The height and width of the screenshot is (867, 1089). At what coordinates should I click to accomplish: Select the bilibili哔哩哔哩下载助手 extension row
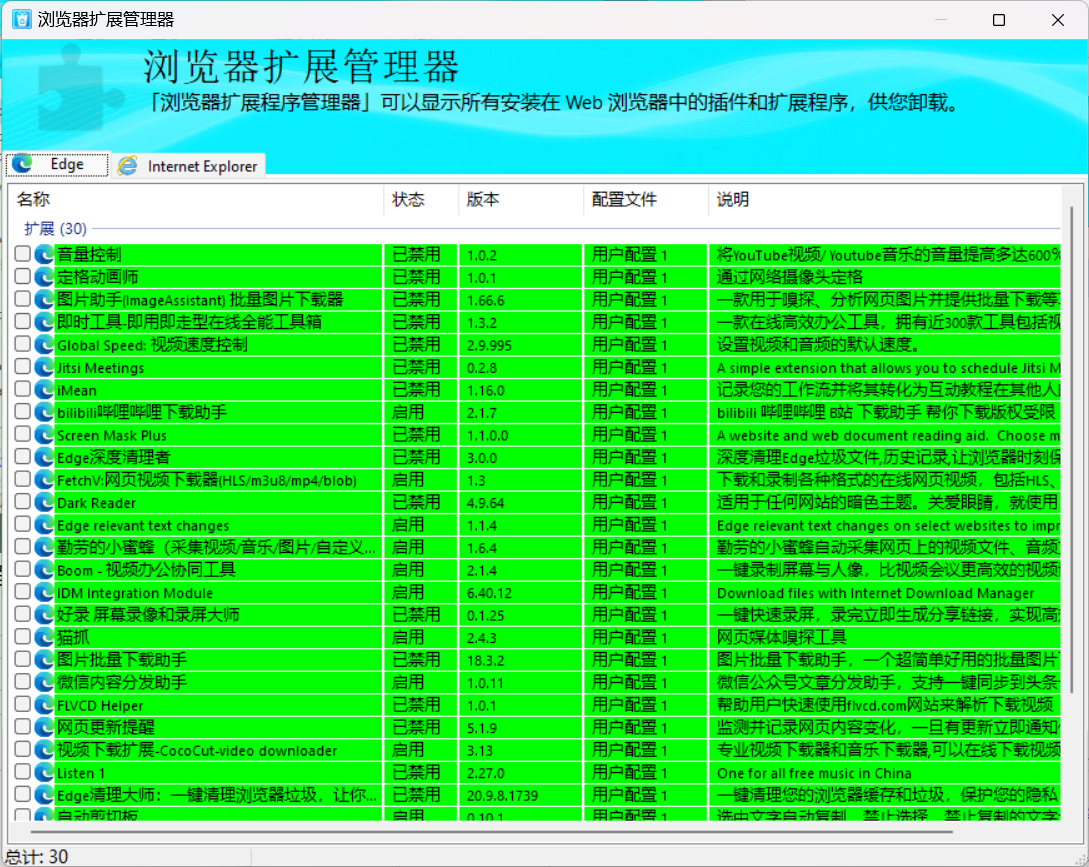[x=142, y=412]
